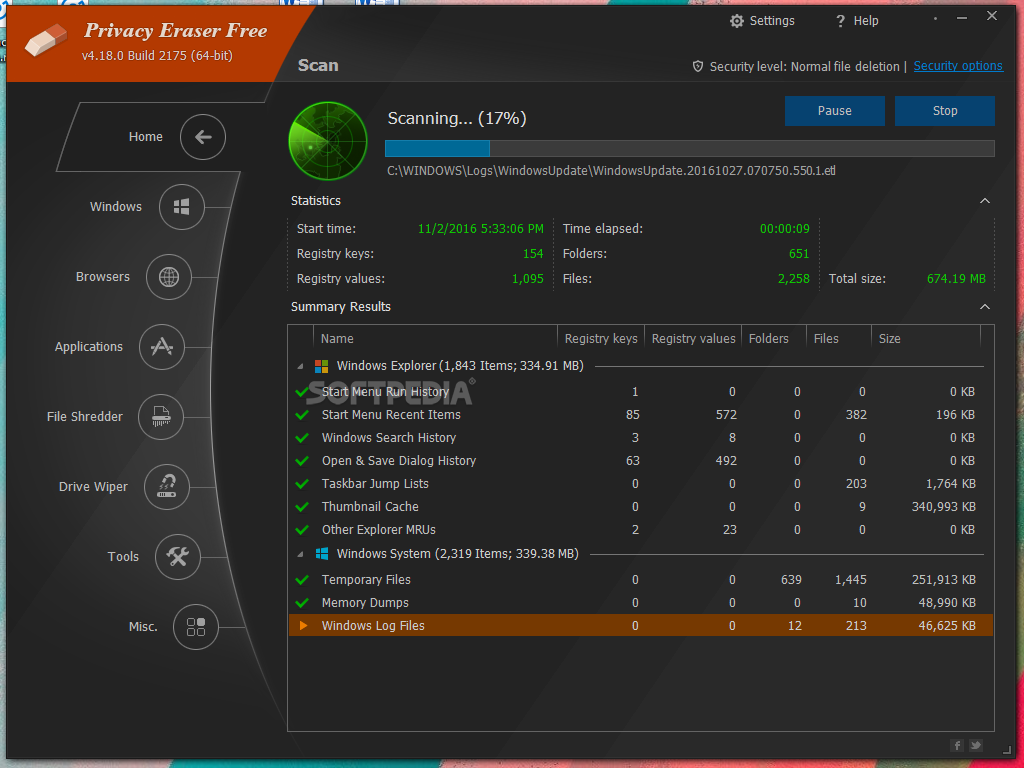The image size is (1024, 768).
Task: Click the scan progress bar
Action: (x=690, y=148)
